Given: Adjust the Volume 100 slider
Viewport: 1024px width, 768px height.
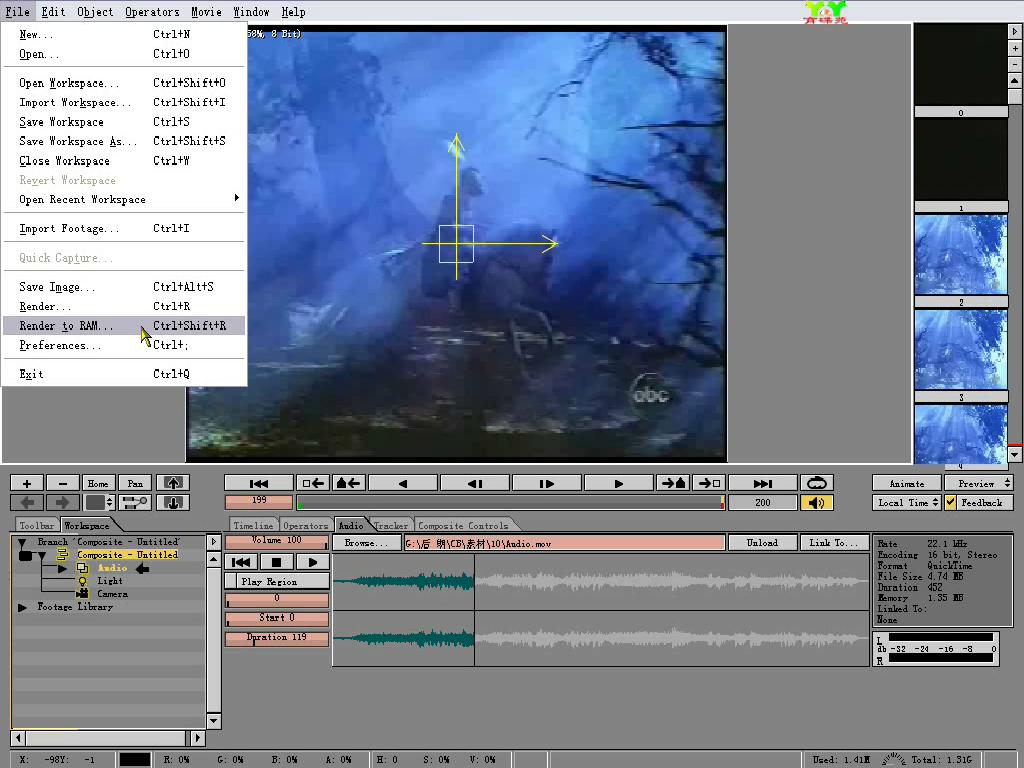Looking at the screenshot, I should [277, 541].
